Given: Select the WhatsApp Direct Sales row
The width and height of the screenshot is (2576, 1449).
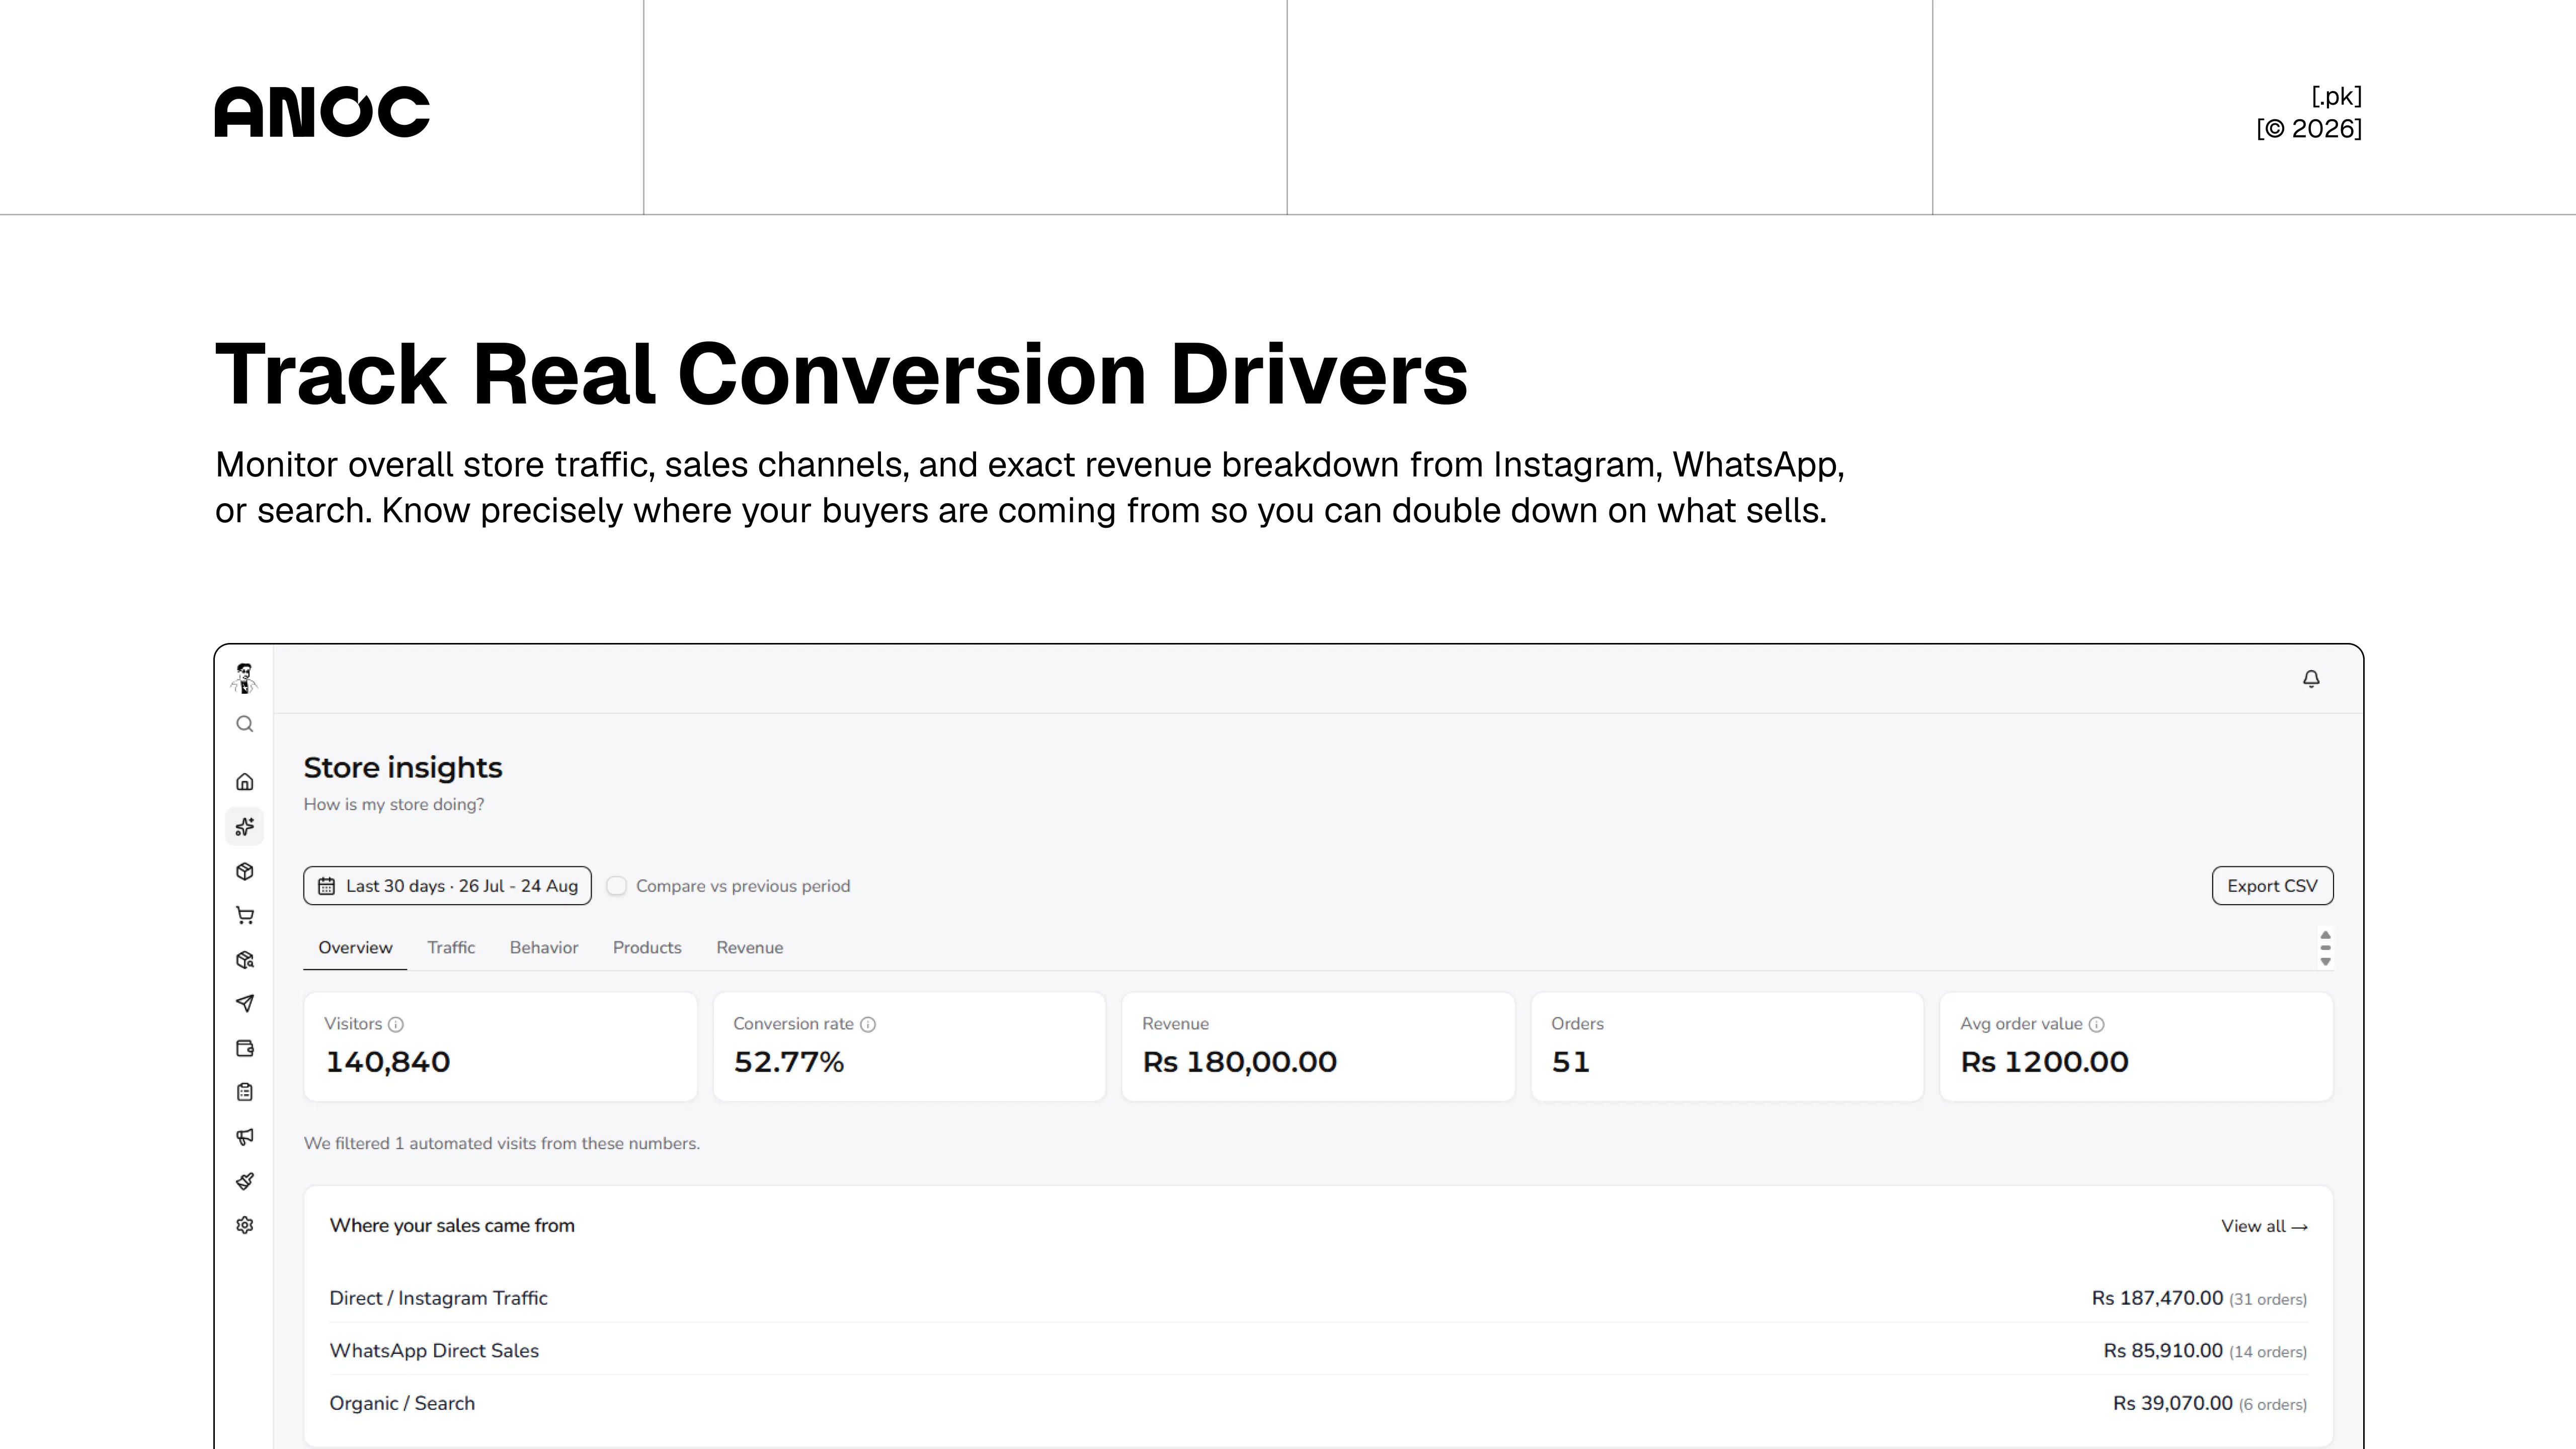Looking at the screenshot, I should (1318, 1350).
